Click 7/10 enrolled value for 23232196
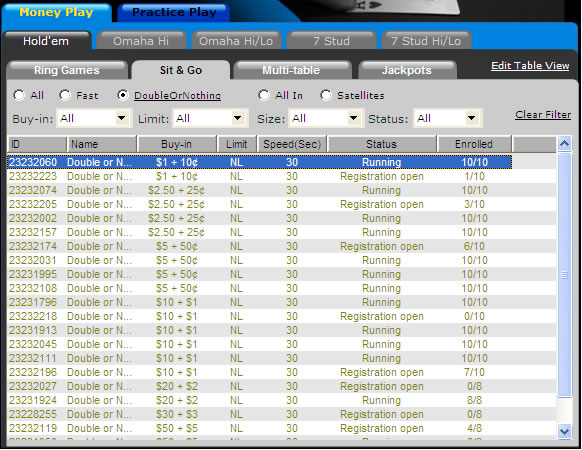 click(474, 372)
